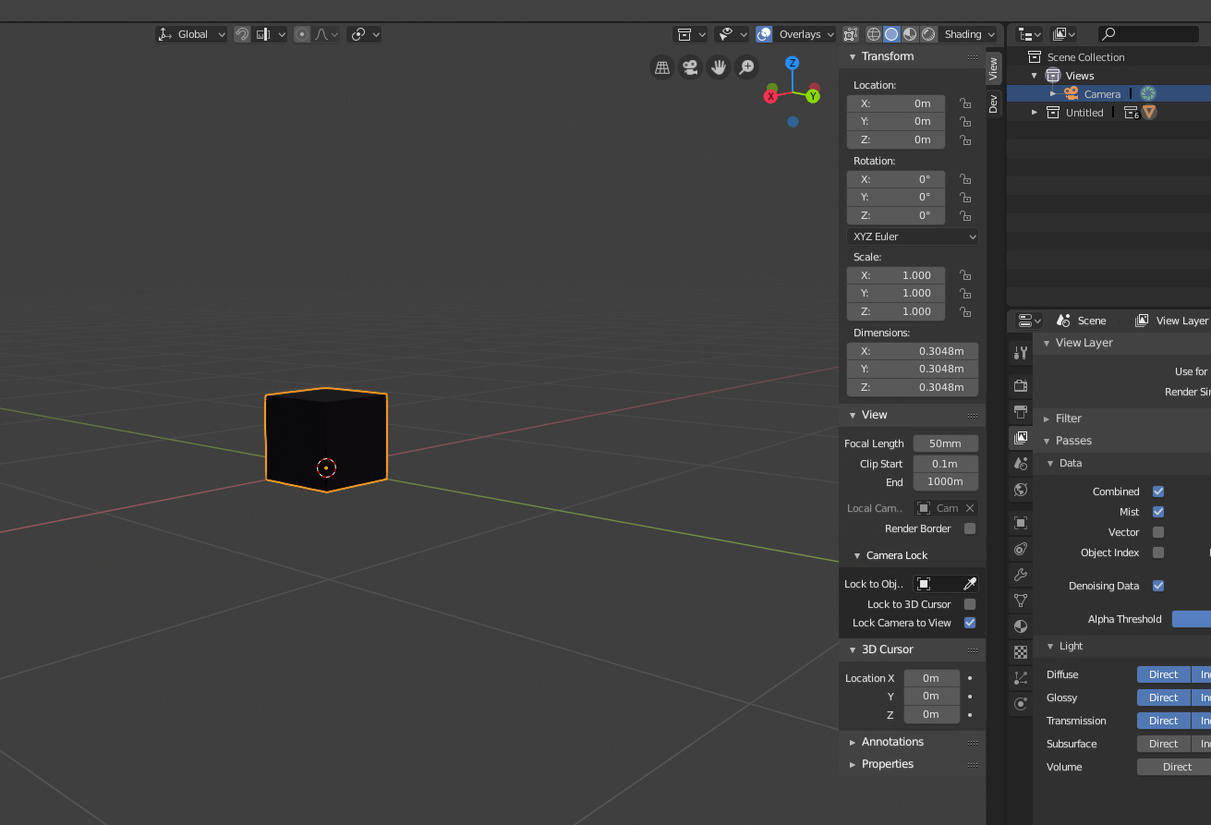
Task: Disable Lock Camera to View
Action: (968, 622)
